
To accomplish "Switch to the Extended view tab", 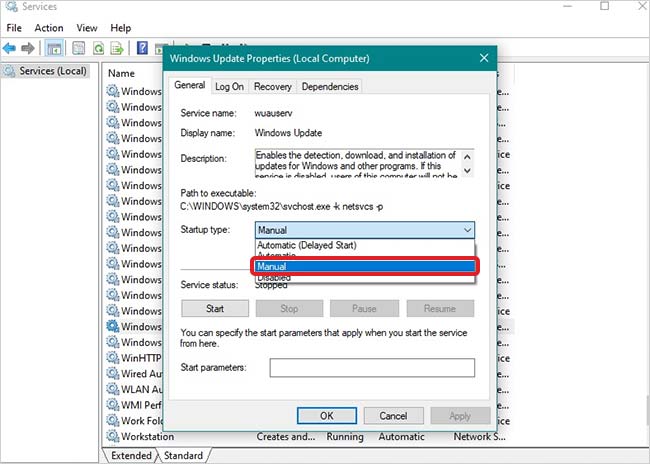I will (131, 455).
